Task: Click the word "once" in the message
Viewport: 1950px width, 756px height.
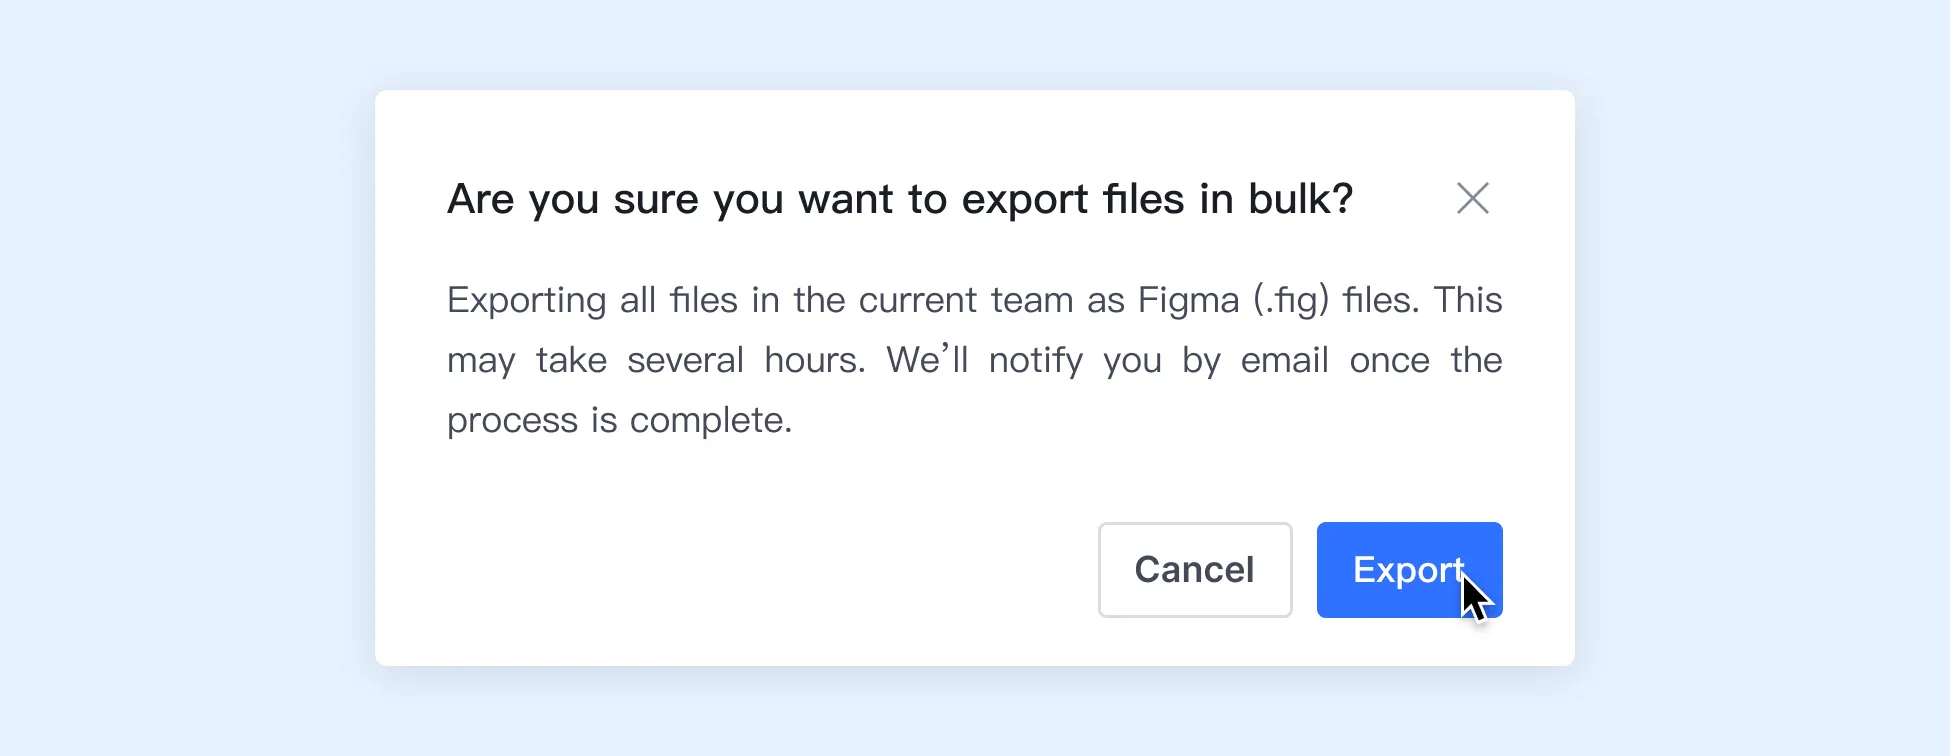Action: coord(1389,361)
